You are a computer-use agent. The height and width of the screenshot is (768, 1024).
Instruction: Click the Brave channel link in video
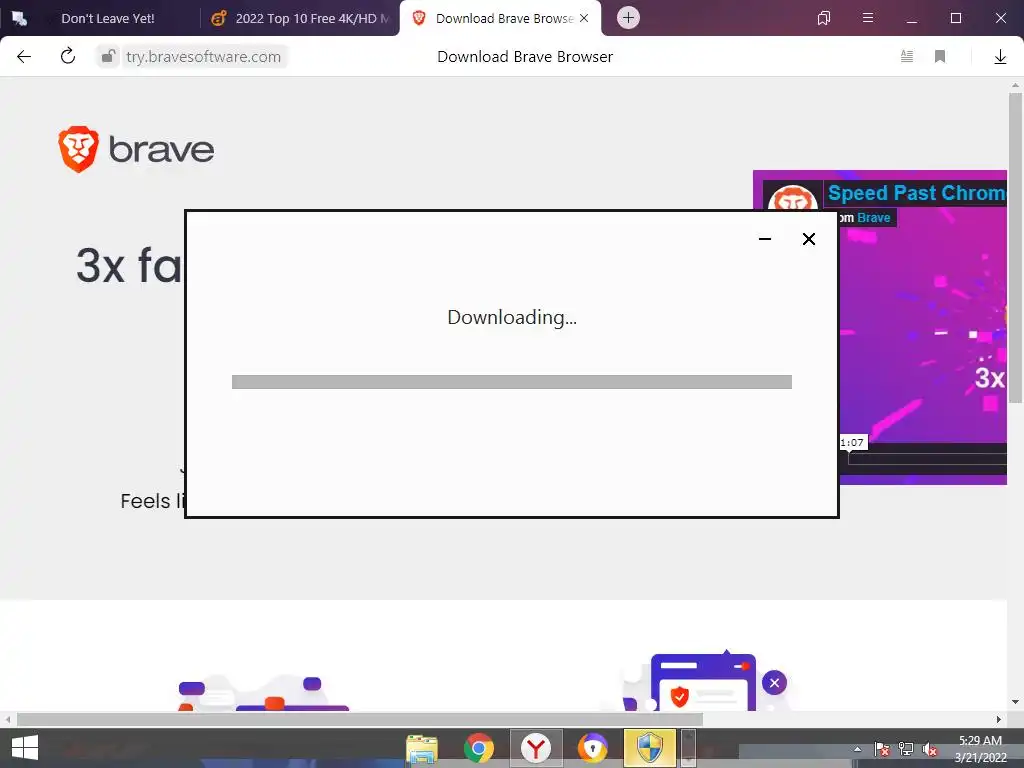pos(874,218)
